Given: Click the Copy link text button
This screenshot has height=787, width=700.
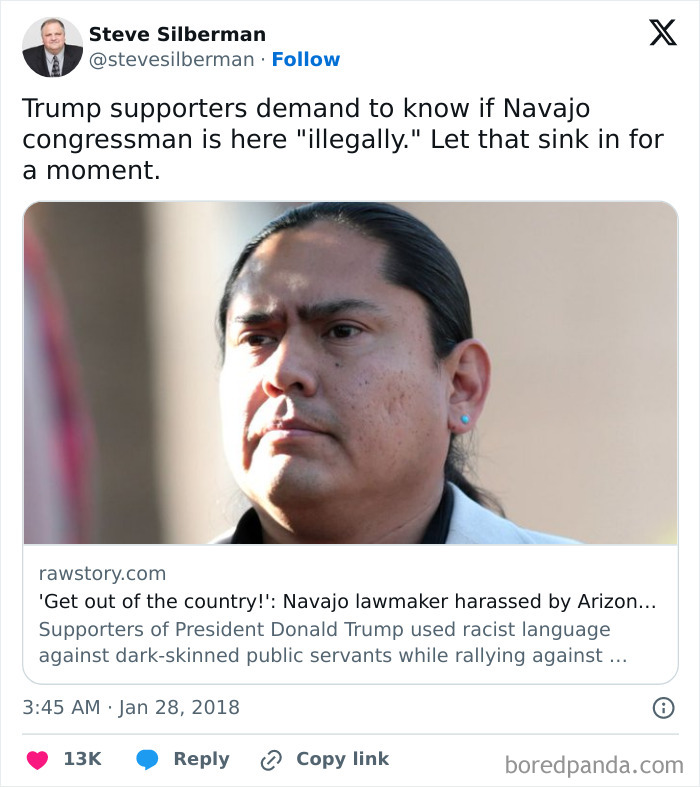Looking at the screenshot, I should pyautogui.click(x=342, y=759).
